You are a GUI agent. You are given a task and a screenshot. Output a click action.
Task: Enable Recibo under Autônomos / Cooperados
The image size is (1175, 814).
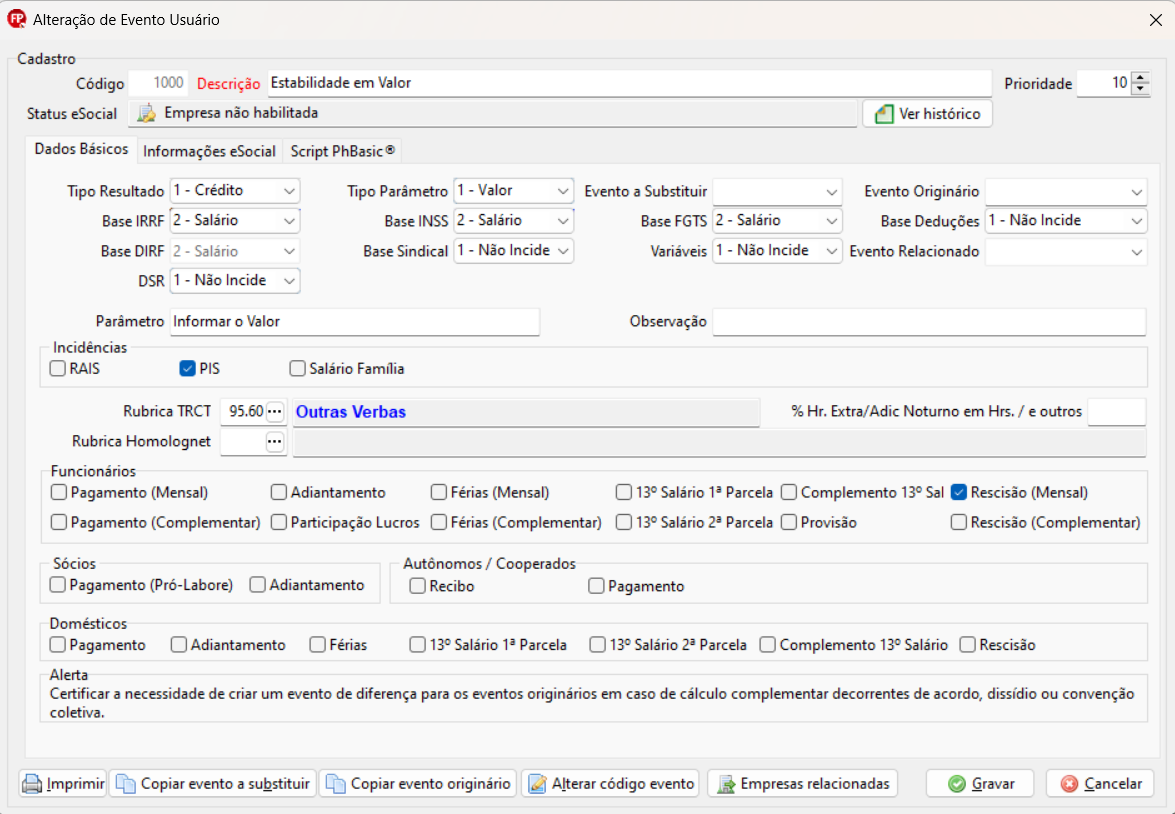417,586
